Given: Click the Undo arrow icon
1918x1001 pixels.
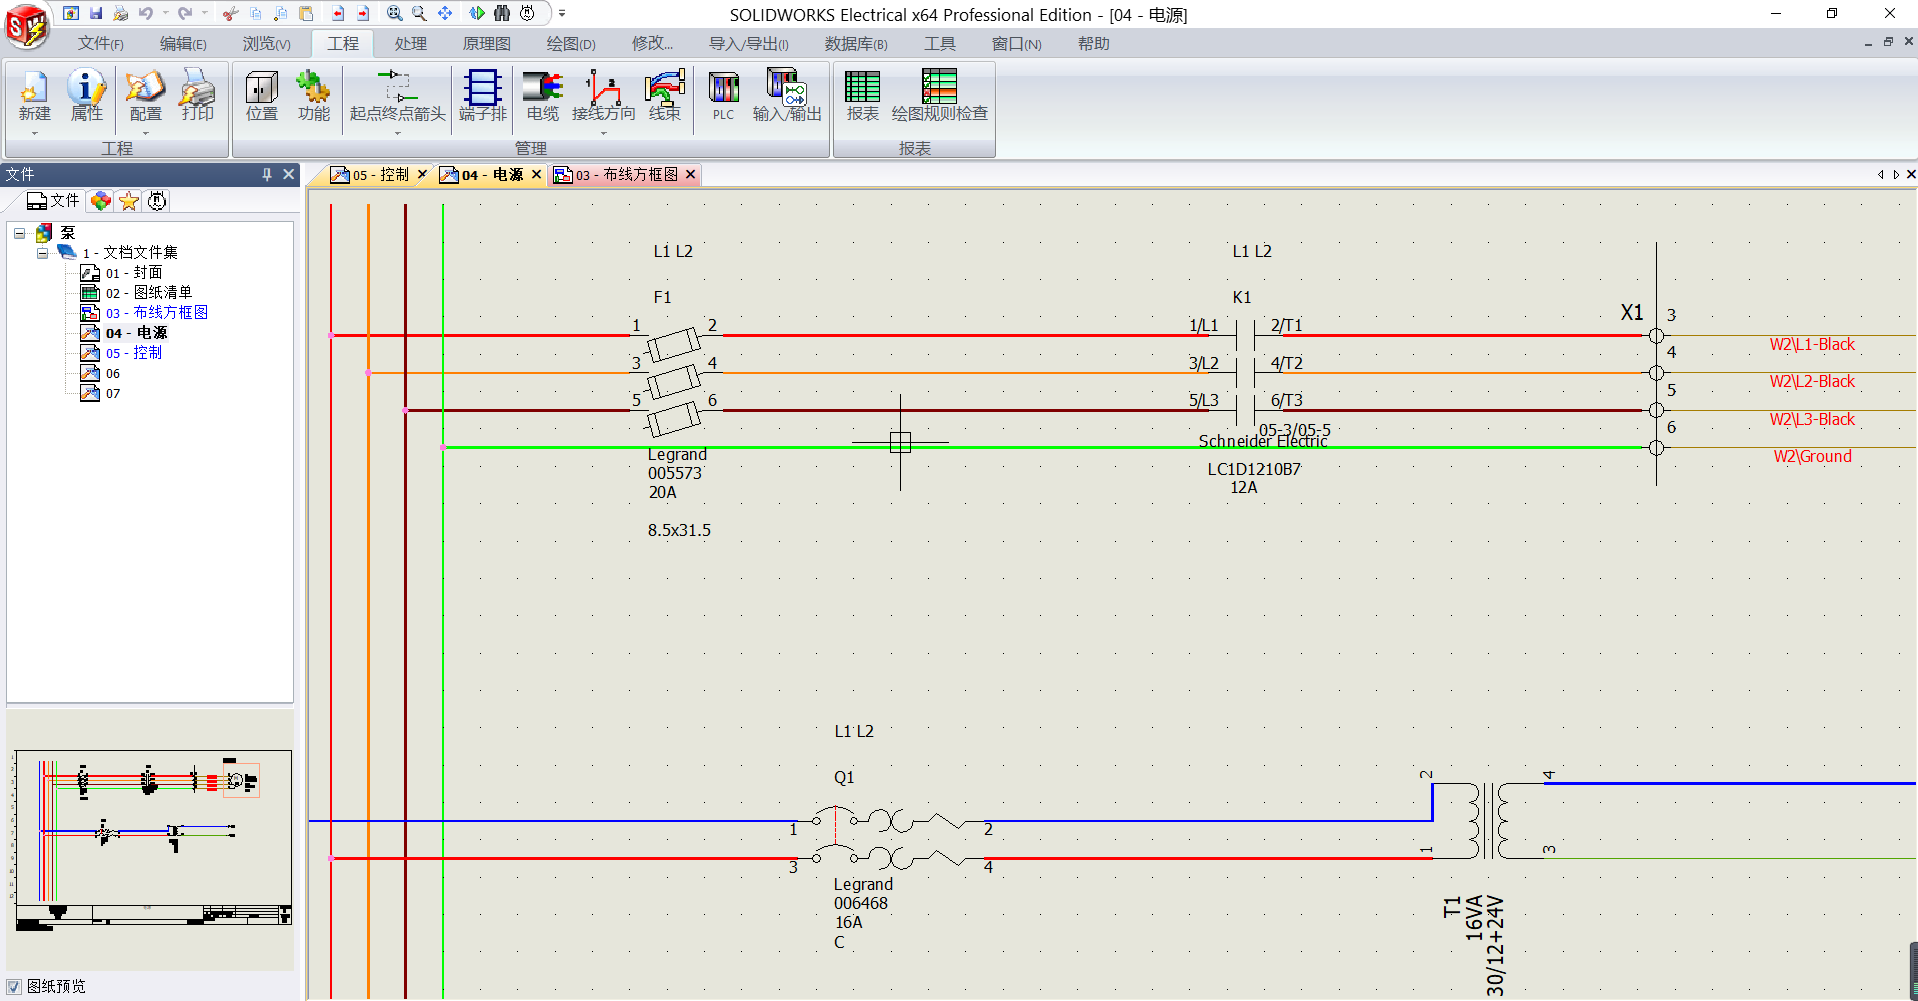Looking at the screenshot, I should [146, 13].
